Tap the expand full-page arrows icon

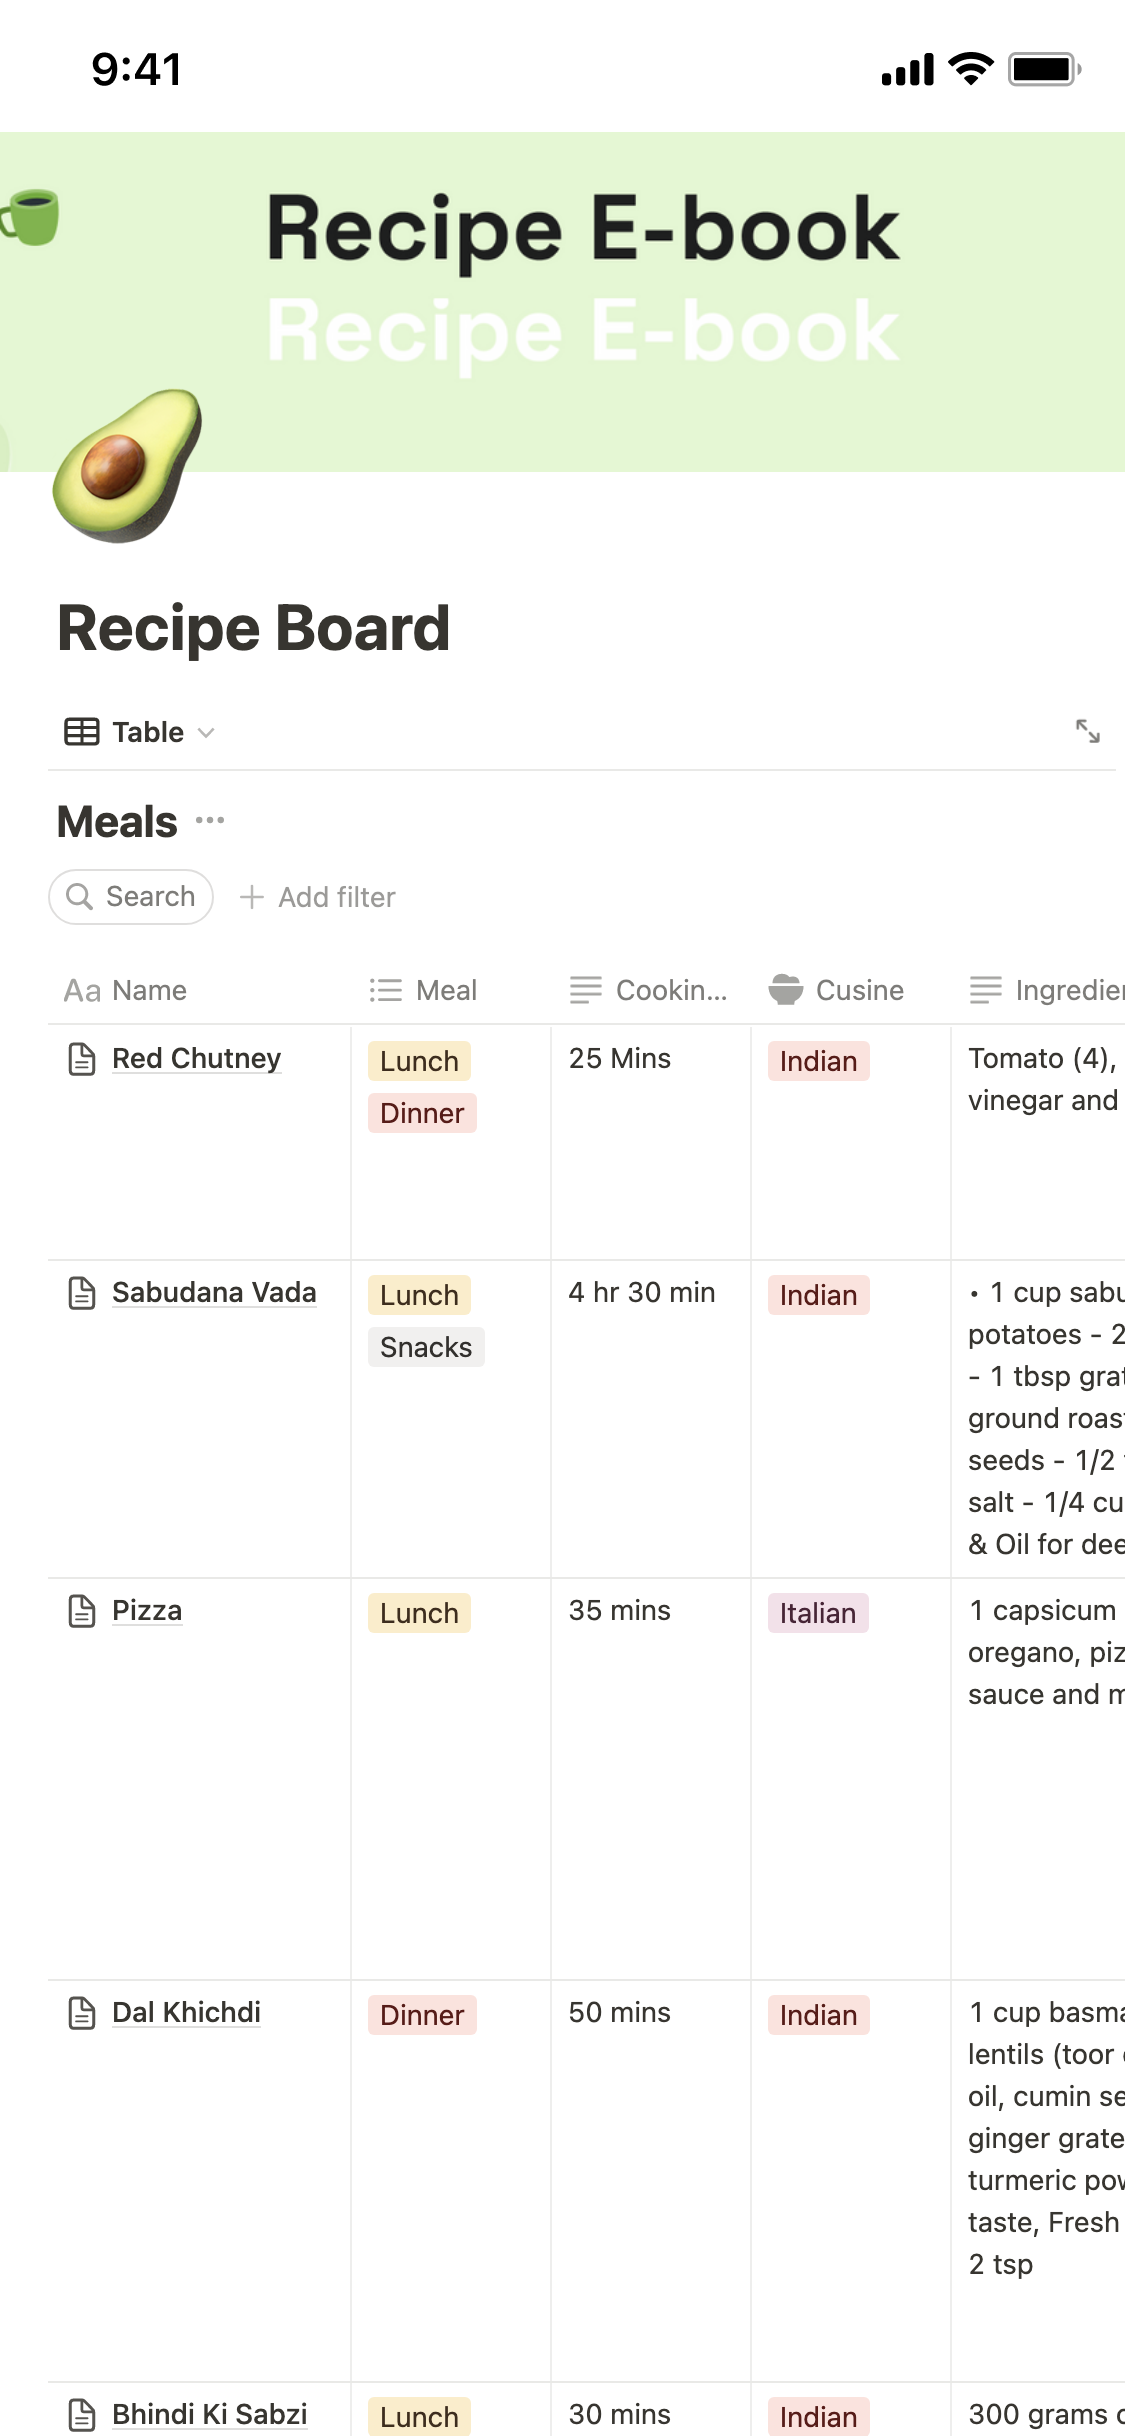1087,731
